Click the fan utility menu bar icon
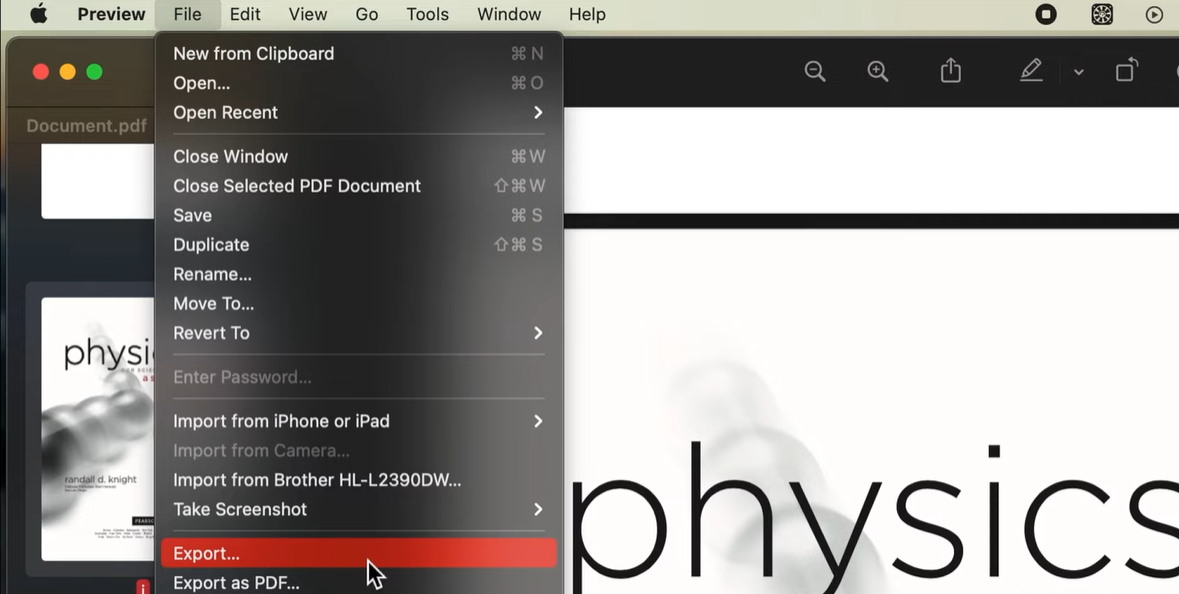Viewport: 1179px width, 594px height. (x=1101, y=14)
